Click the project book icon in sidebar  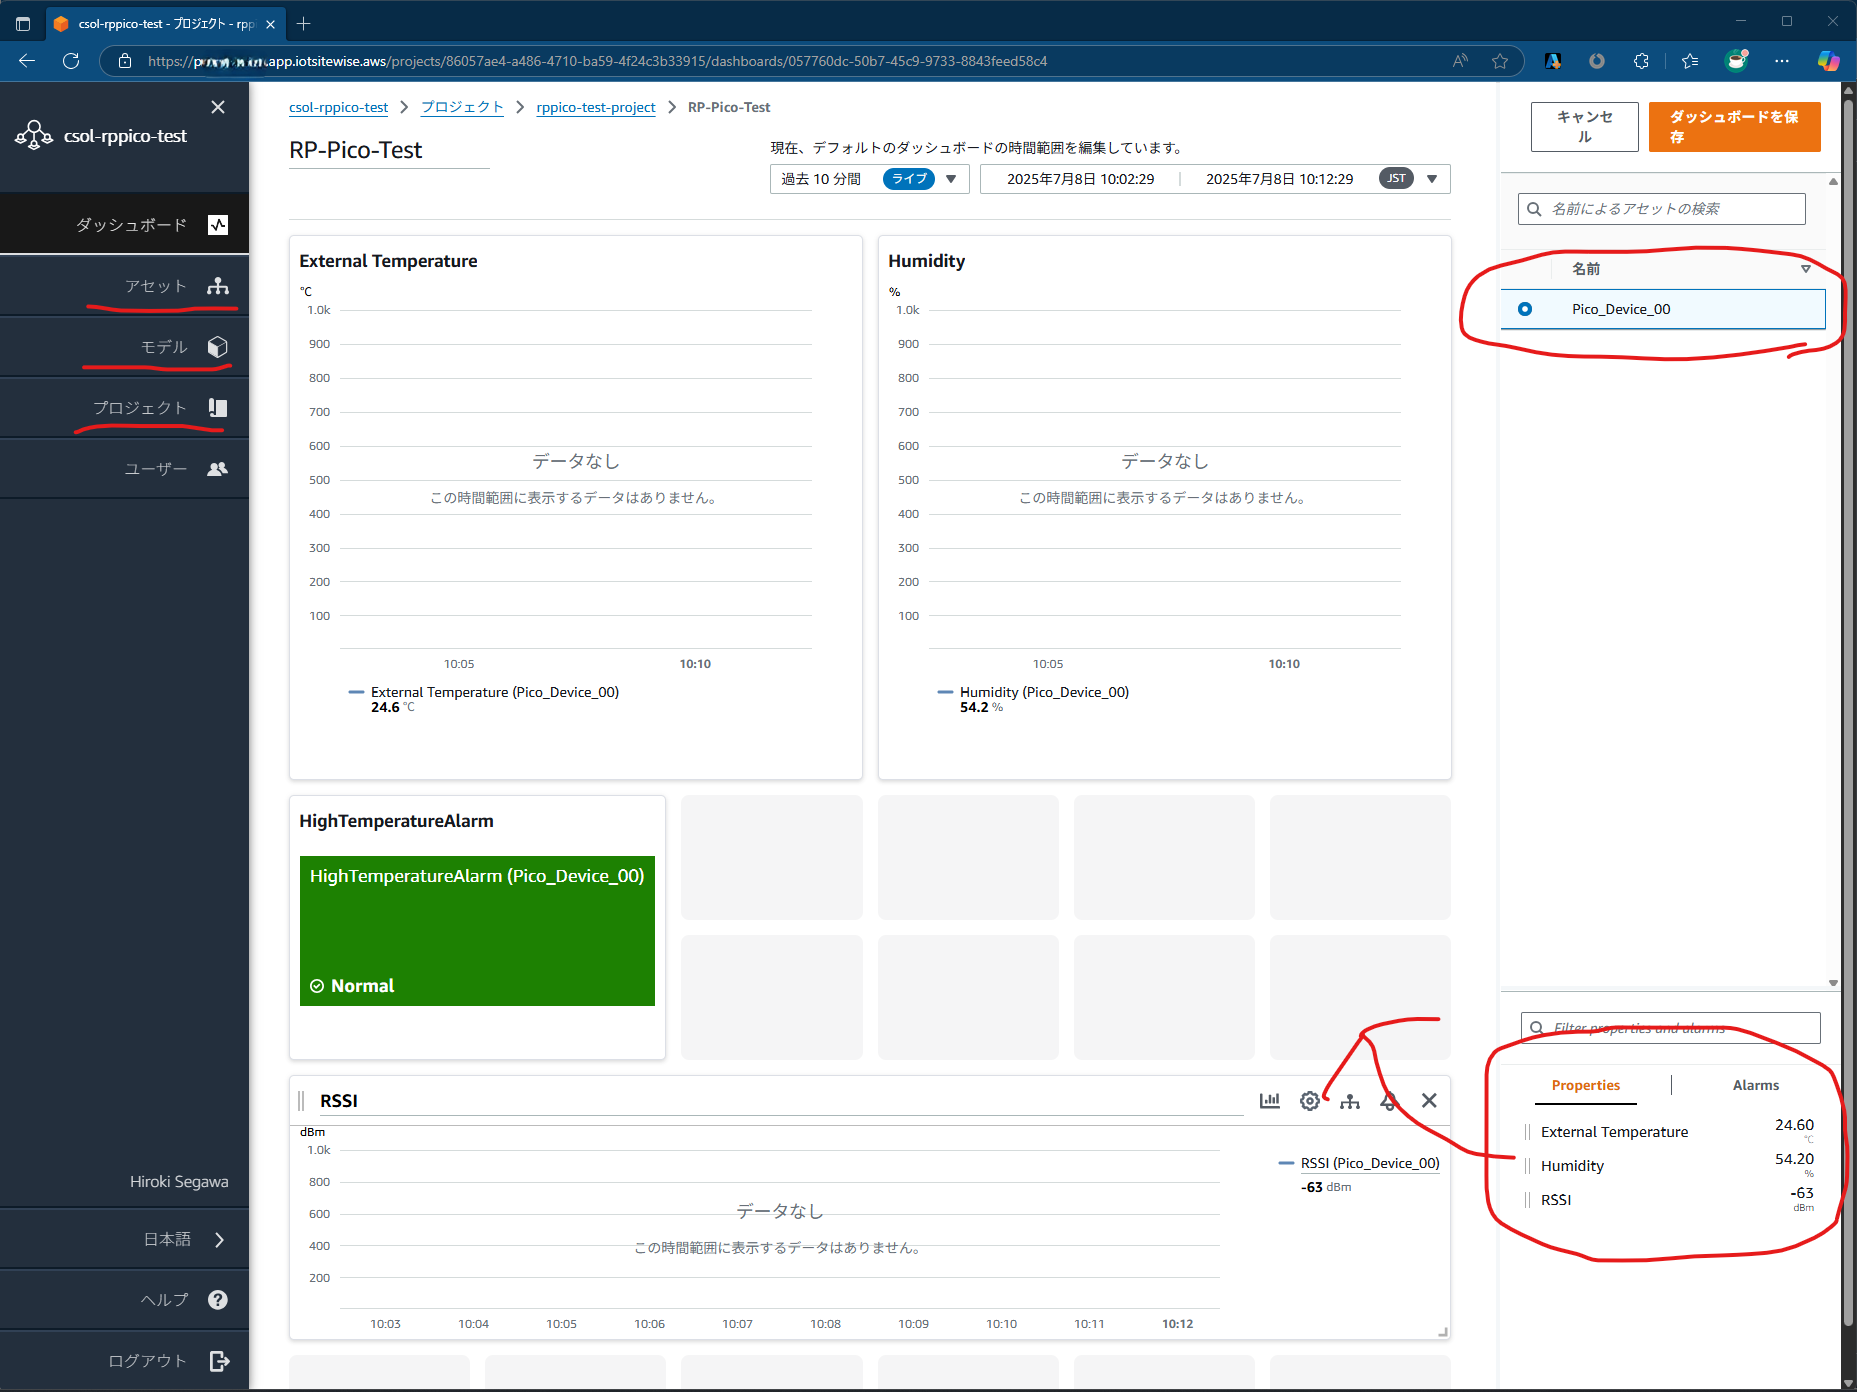coord(218,407)
